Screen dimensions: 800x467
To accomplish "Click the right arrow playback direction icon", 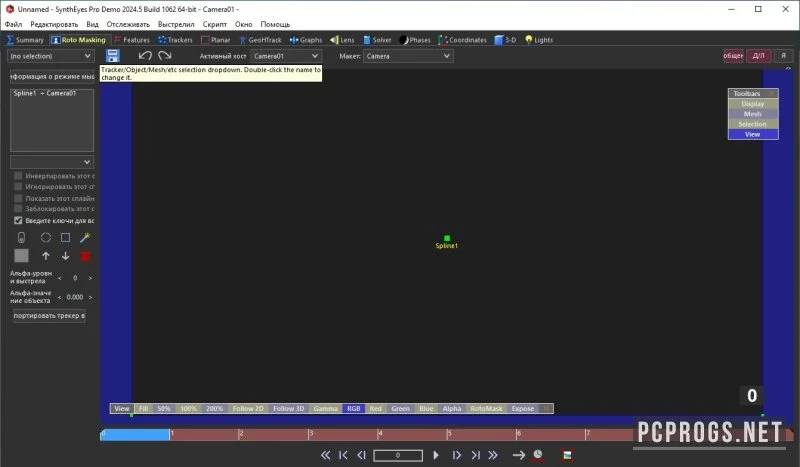I will pyautogui.click(x=519, y=455).
